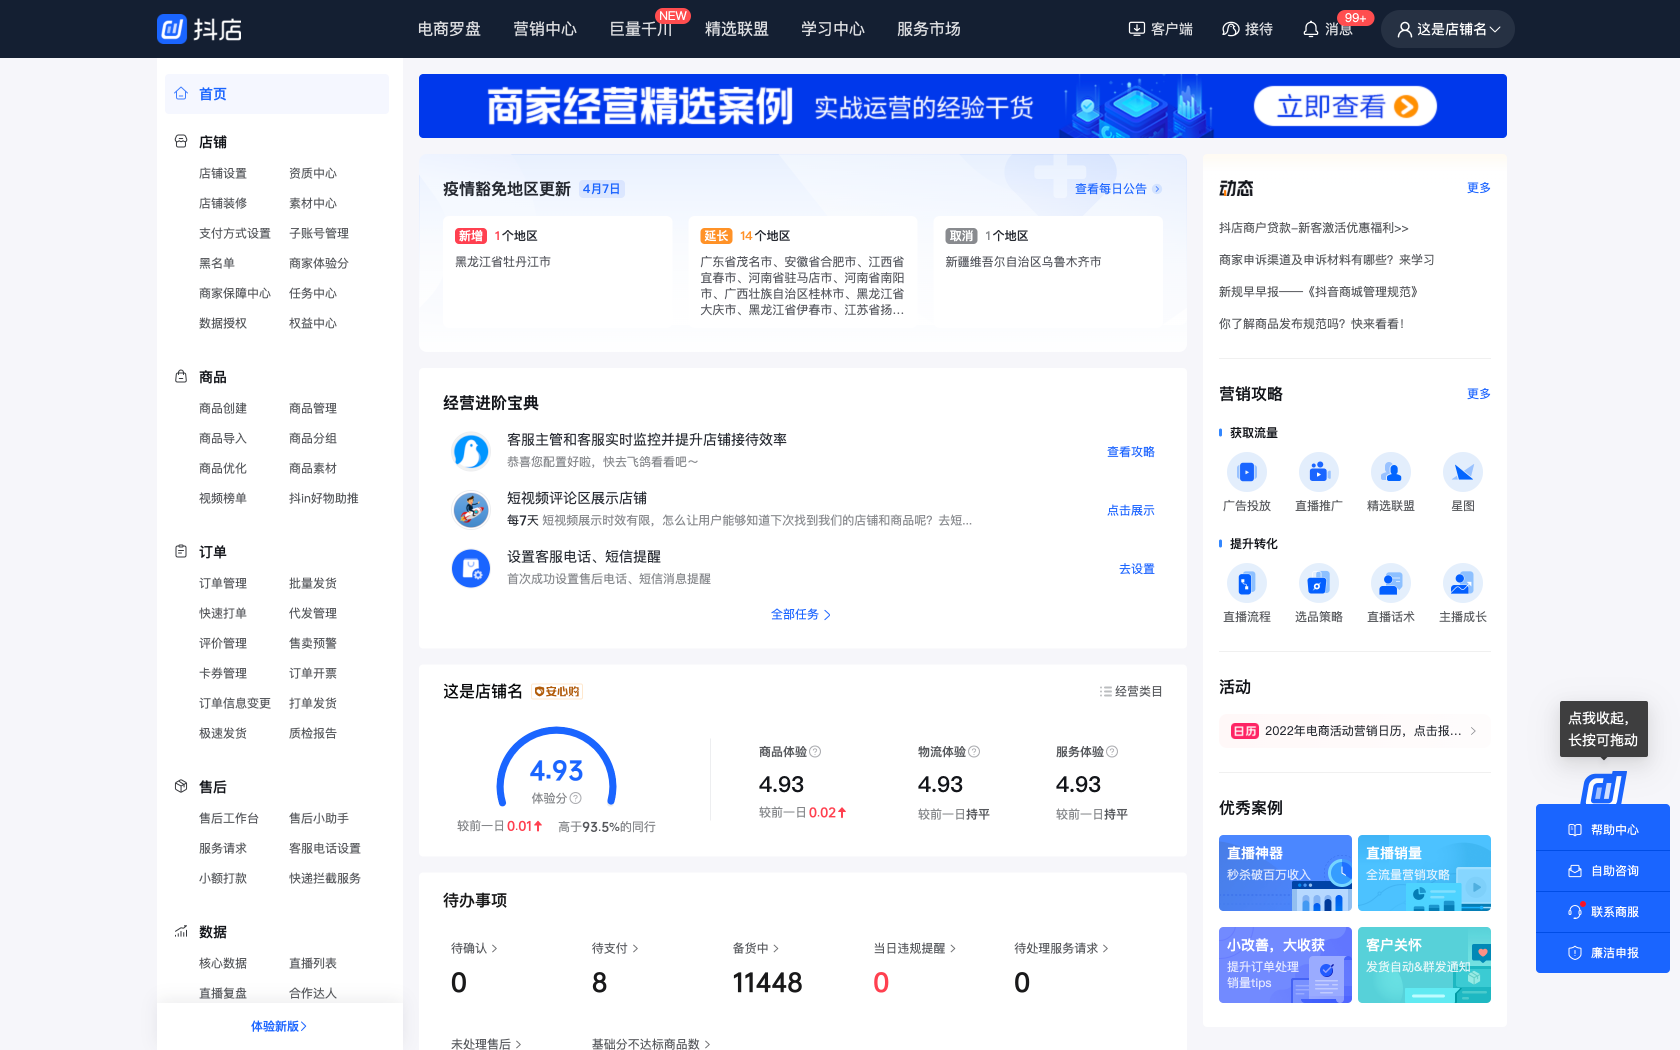Screen dimensions: 1680x1050
Task: Click the 广告投放 icon
Action: click(1247, 472)
